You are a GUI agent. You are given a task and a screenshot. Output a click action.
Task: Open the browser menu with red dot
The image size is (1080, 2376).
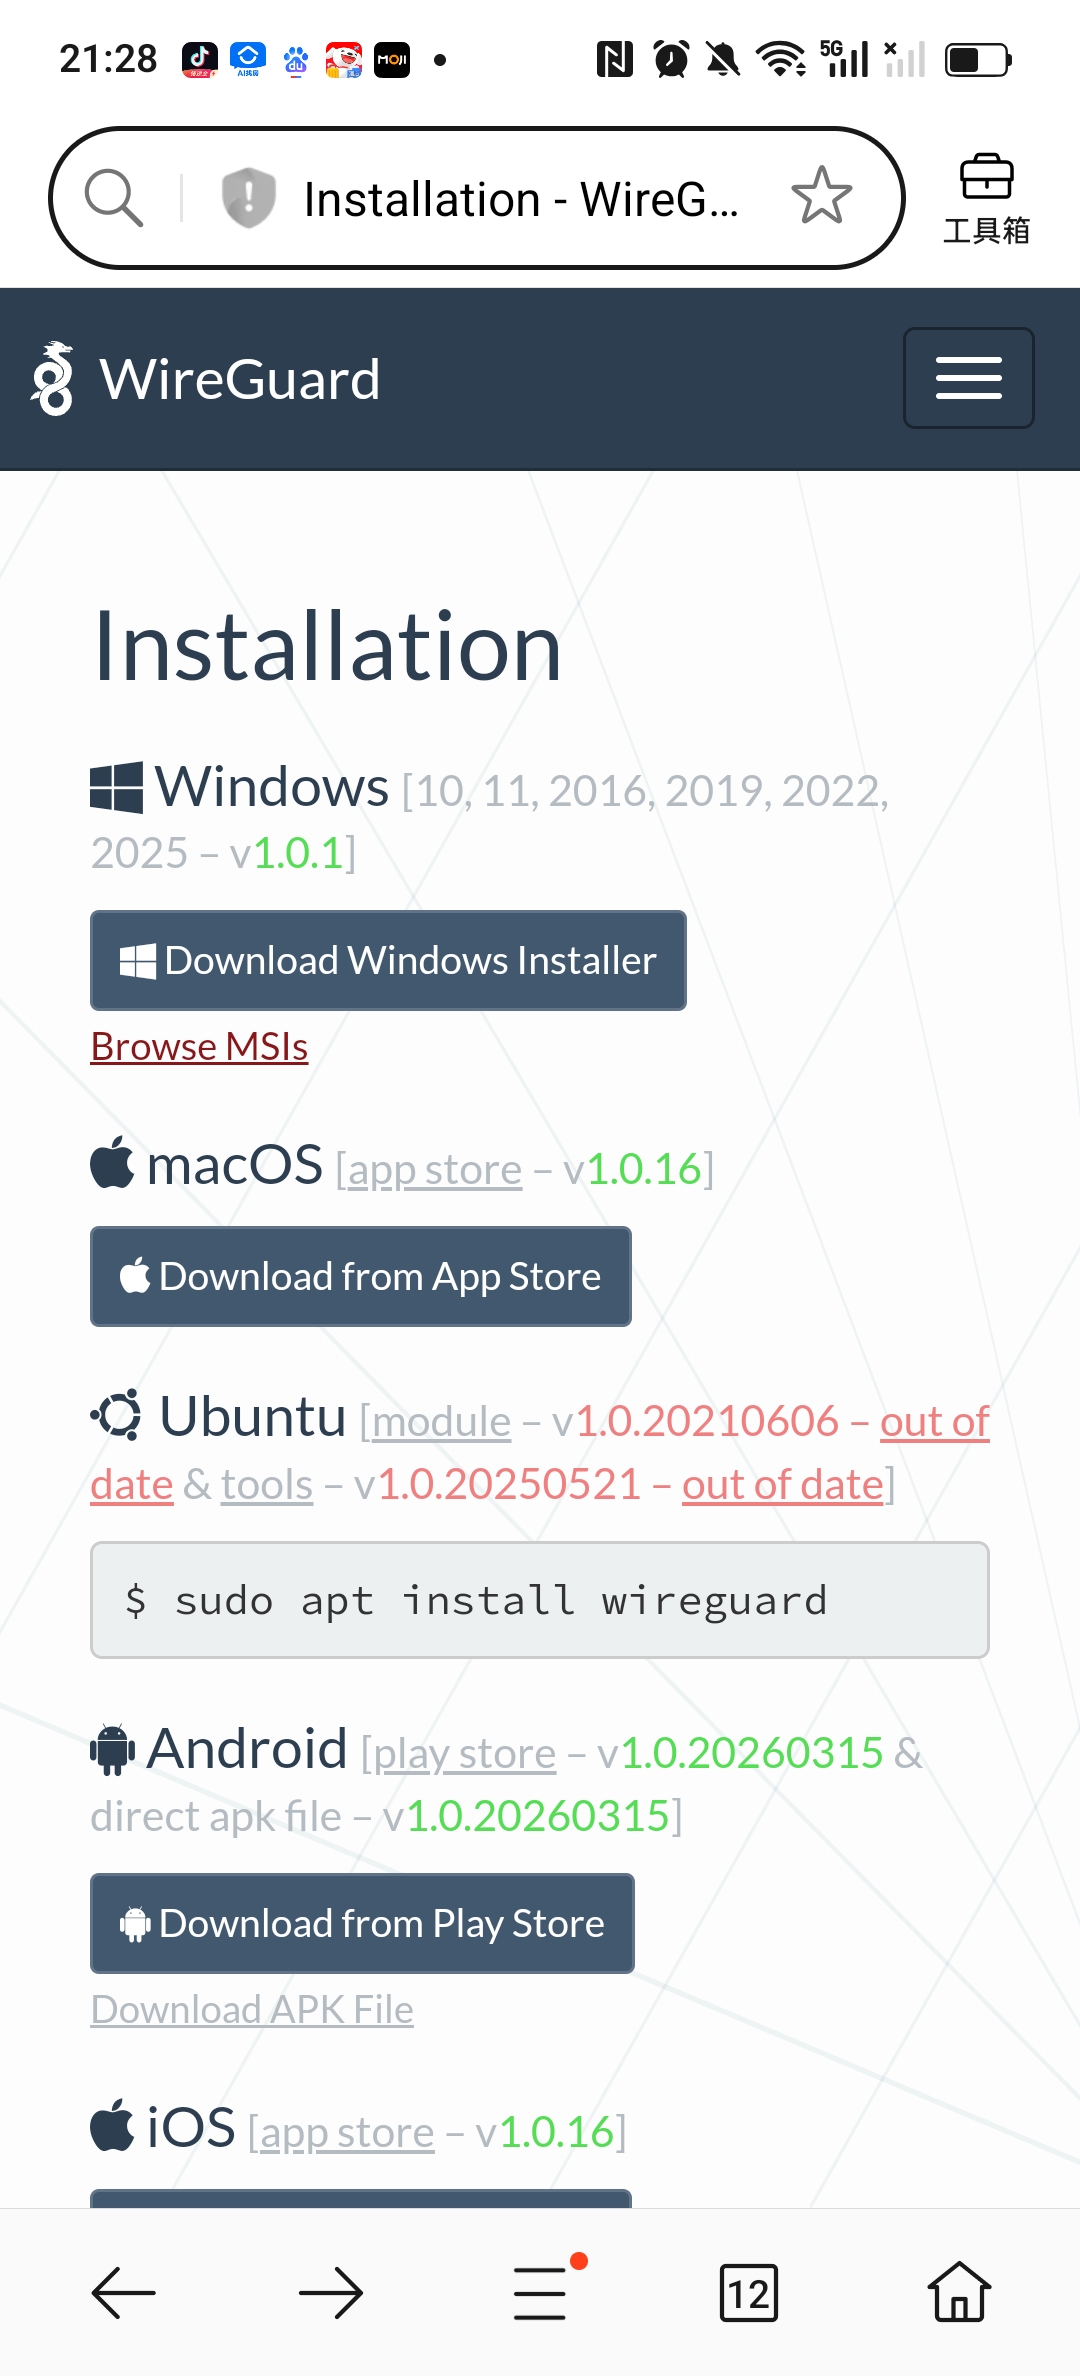tap(541, 2292)
